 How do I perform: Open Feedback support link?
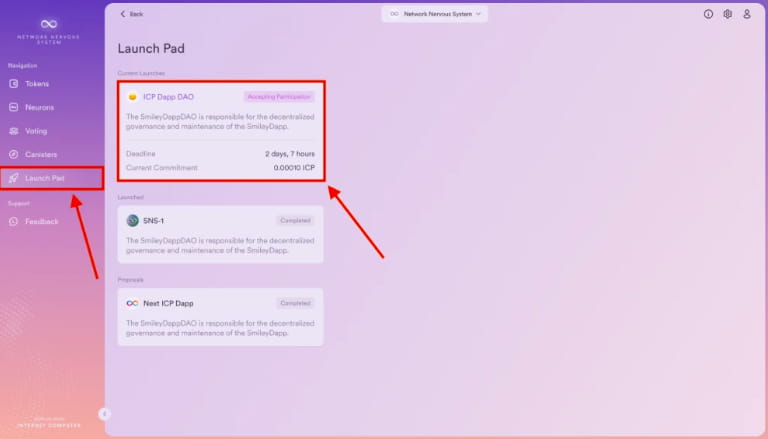pos(42,221)
